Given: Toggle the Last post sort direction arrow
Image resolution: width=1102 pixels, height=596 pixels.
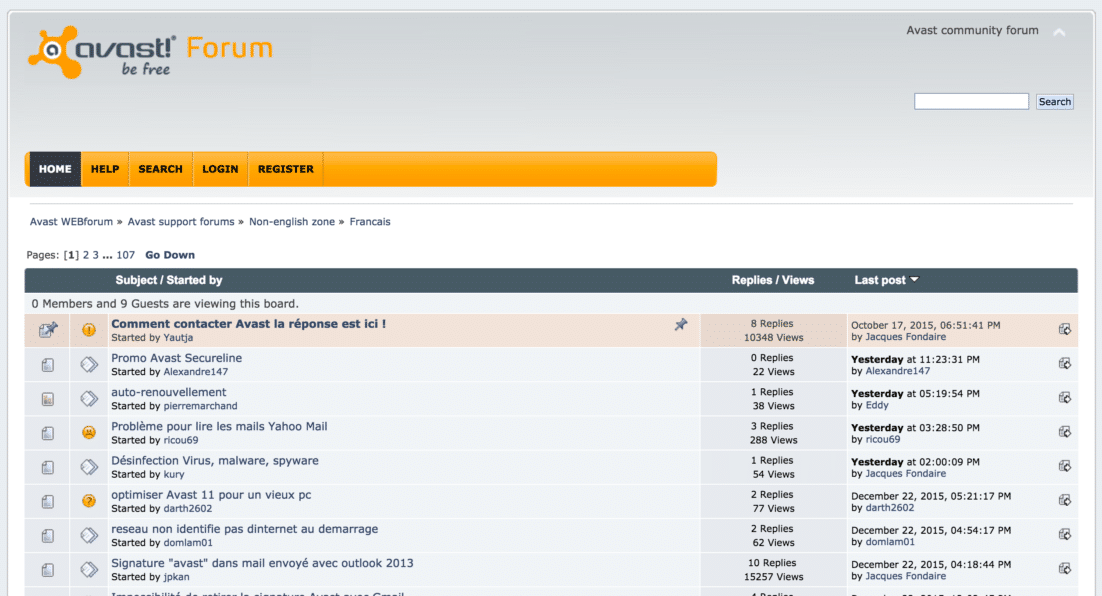Looking at the screenshot, I should pos(914,280).
